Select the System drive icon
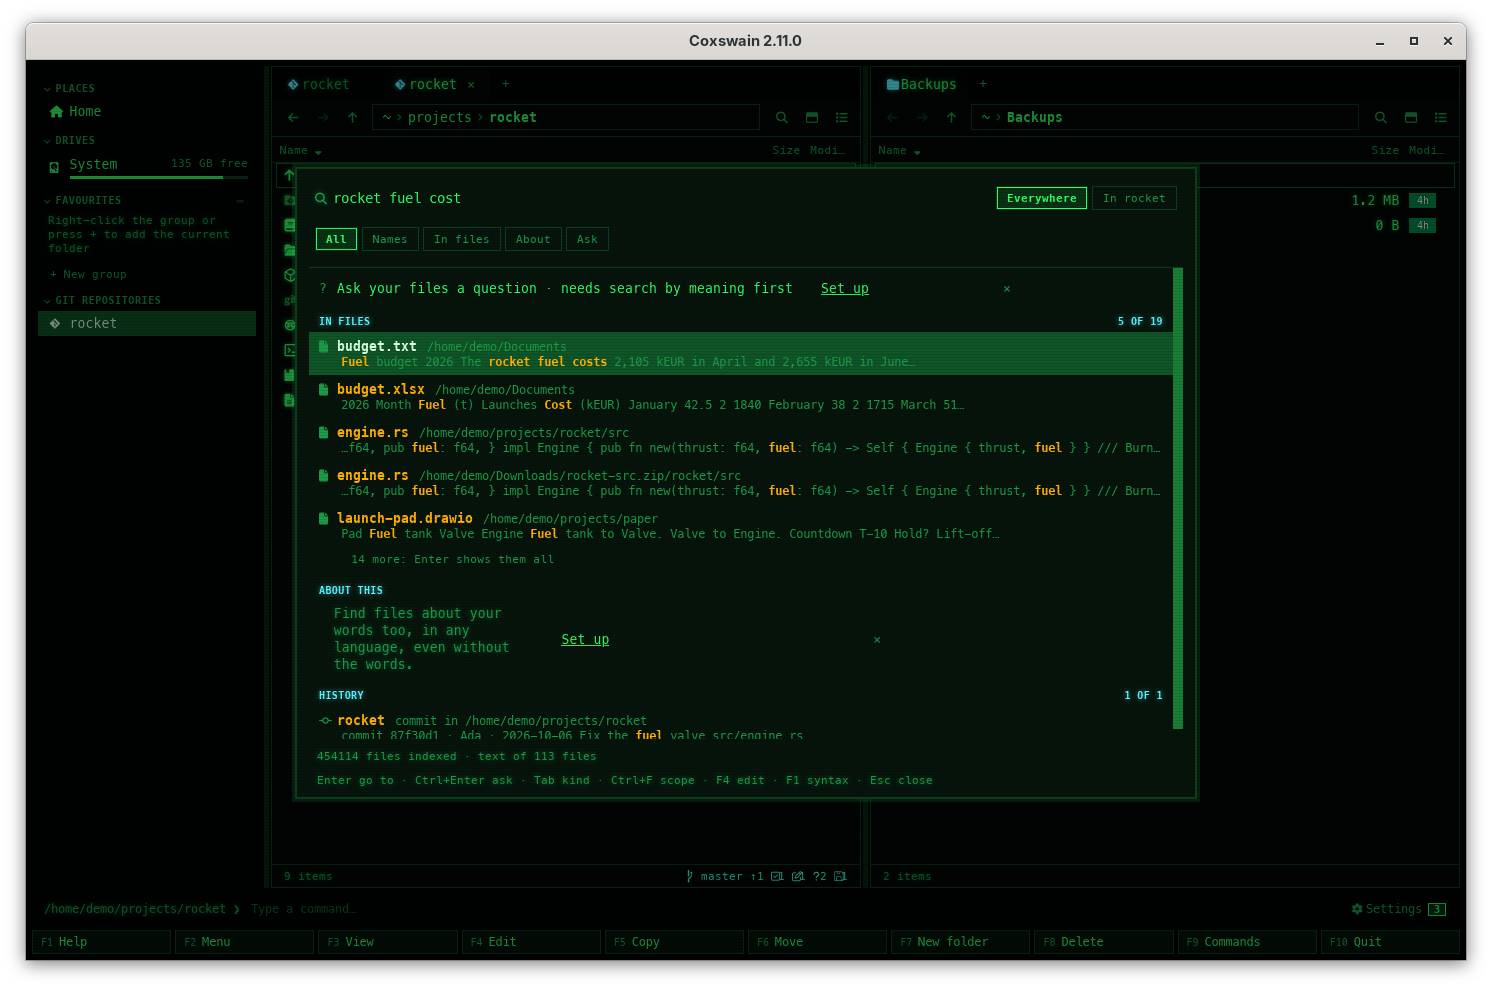Screen dimensions: 1492x989 pos(55,167)
